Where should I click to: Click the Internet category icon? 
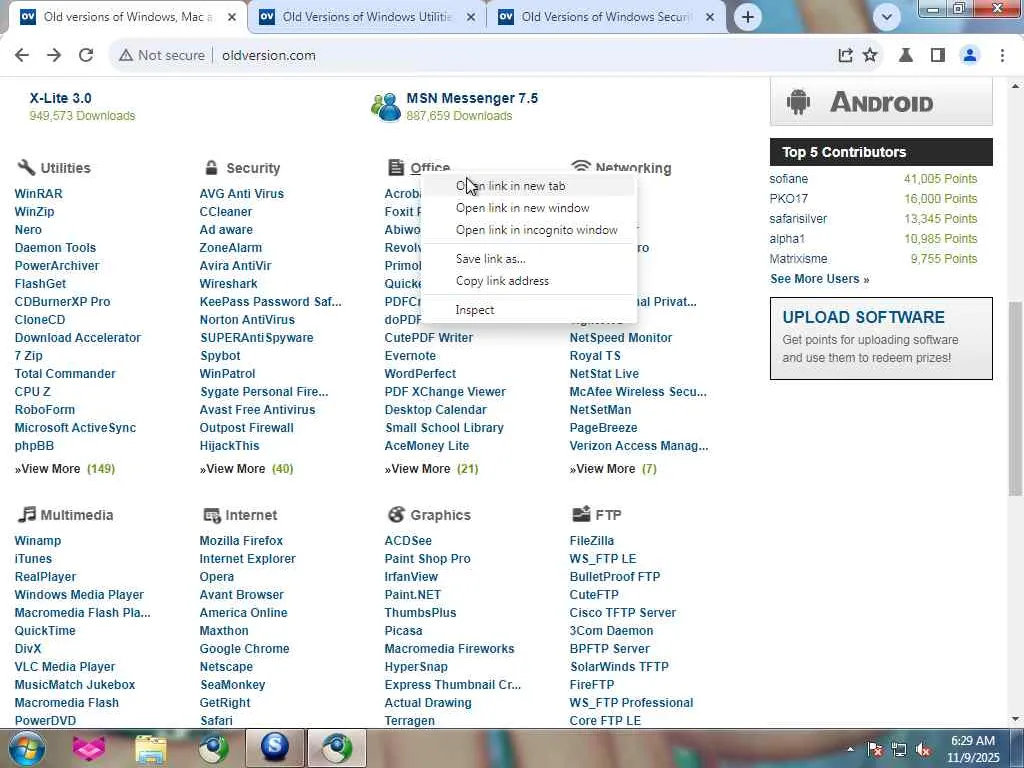[212, 515]
